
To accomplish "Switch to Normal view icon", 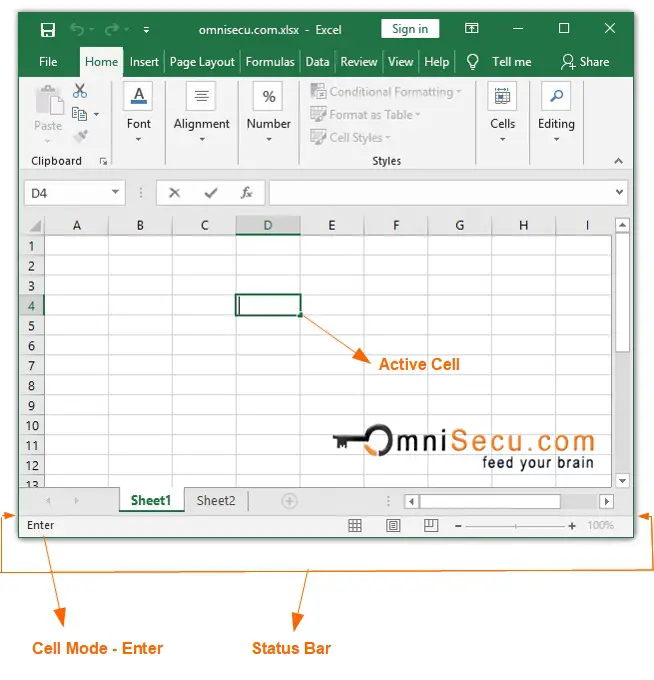I will [355, 526].
